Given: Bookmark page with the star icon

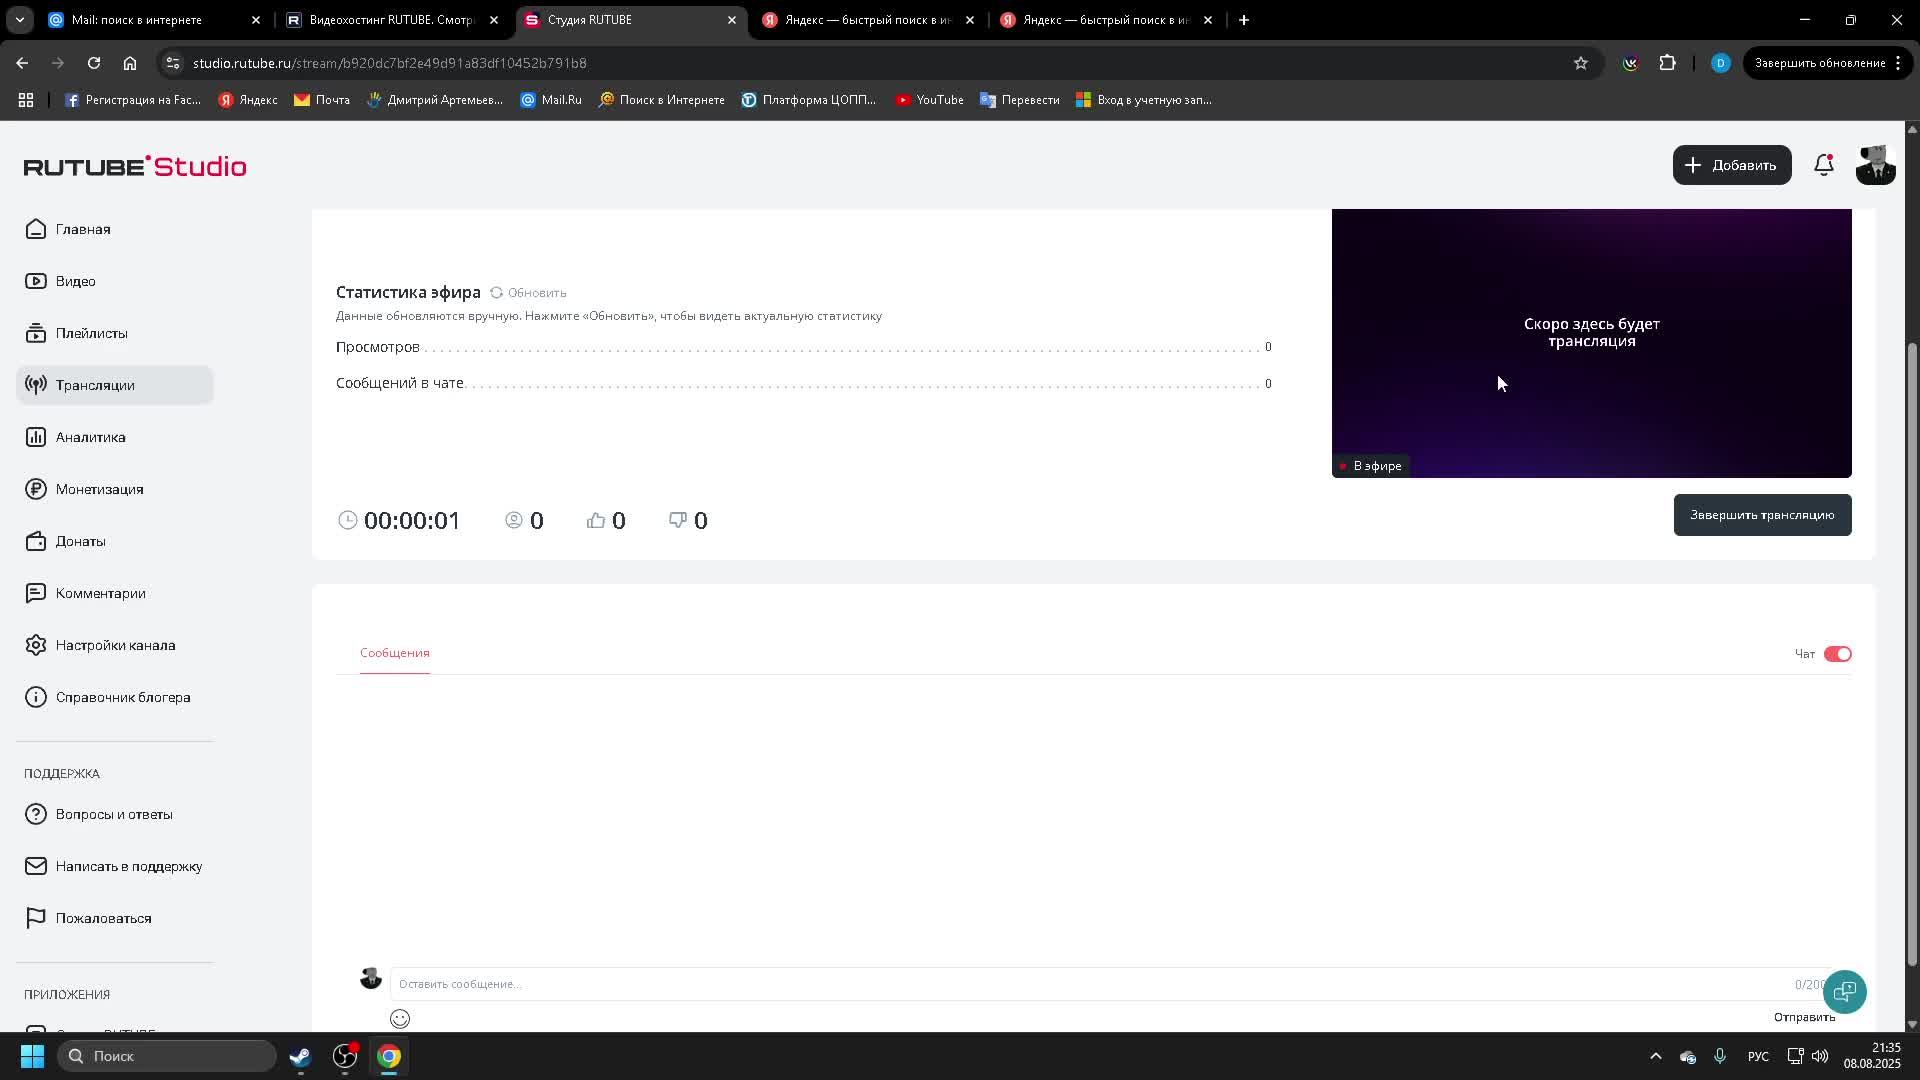Looking at the screenshot, I should coord(1580,63).
